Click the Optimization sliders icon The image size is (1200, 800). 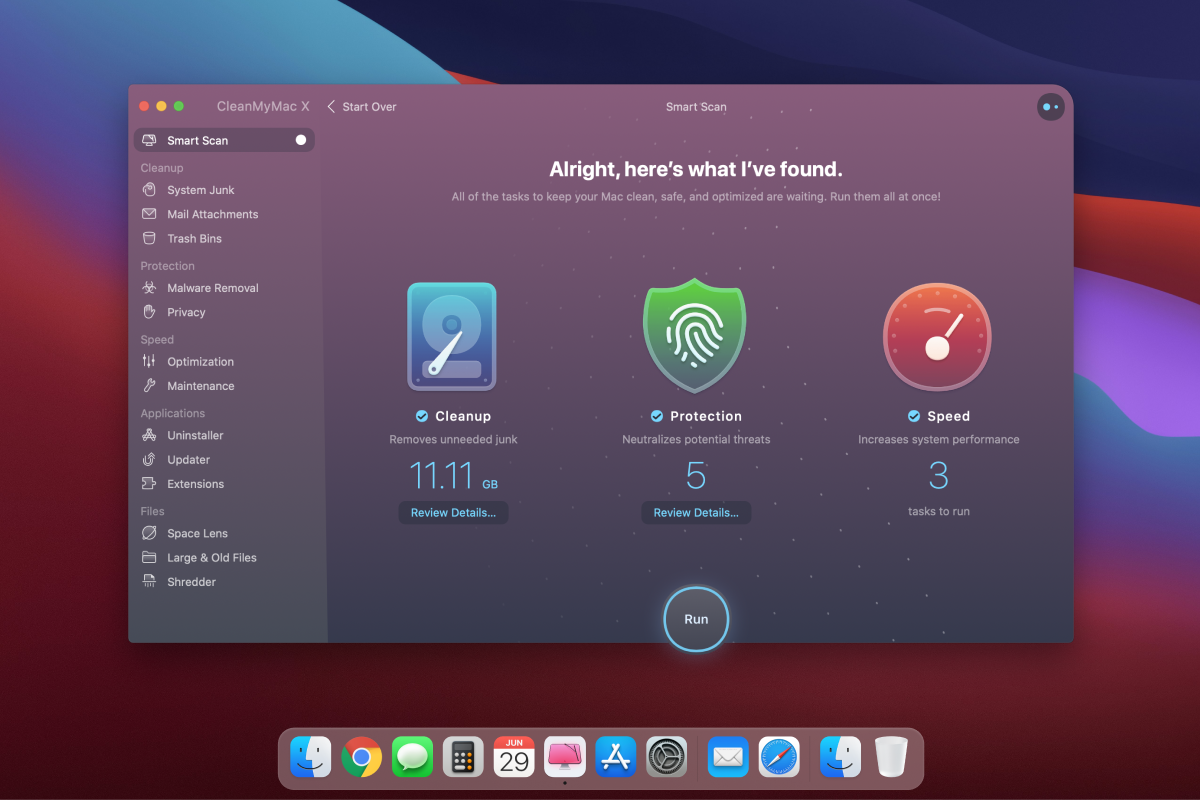tap(149, 362)
